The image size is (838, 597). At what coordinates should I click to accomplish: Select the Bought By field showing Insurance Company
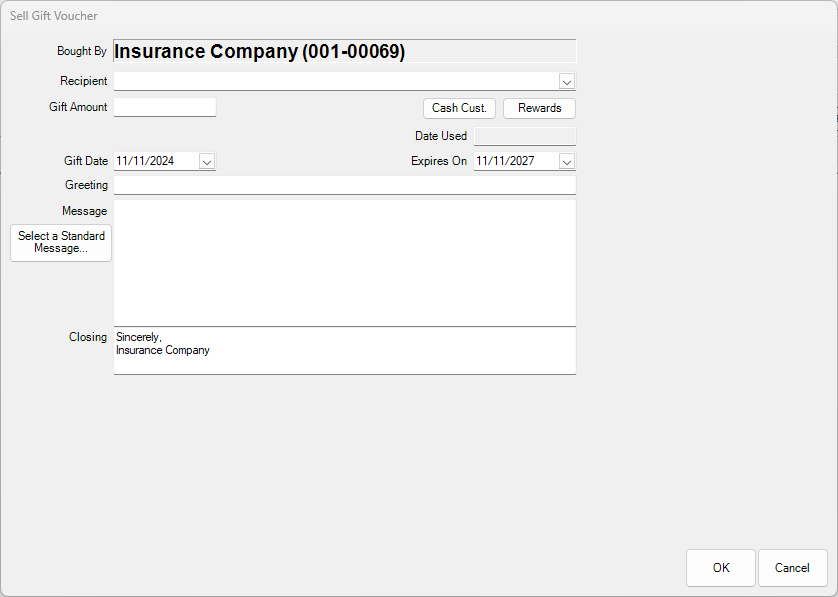coord(344,51)
